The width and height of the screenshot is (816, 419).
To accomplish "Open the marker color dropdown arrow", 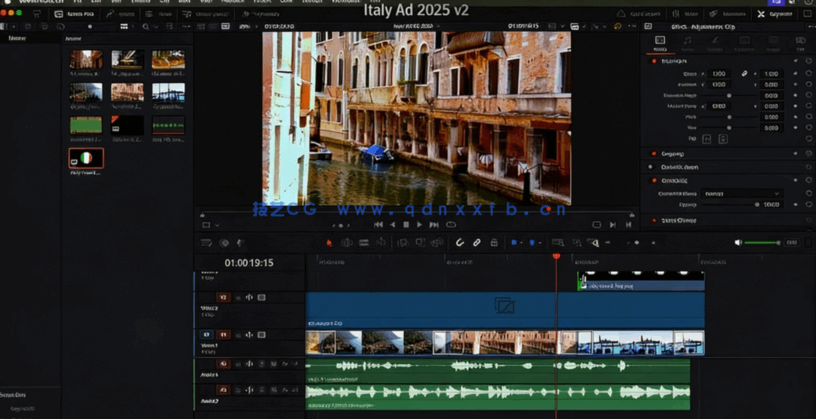I will [x=540, y=243].
